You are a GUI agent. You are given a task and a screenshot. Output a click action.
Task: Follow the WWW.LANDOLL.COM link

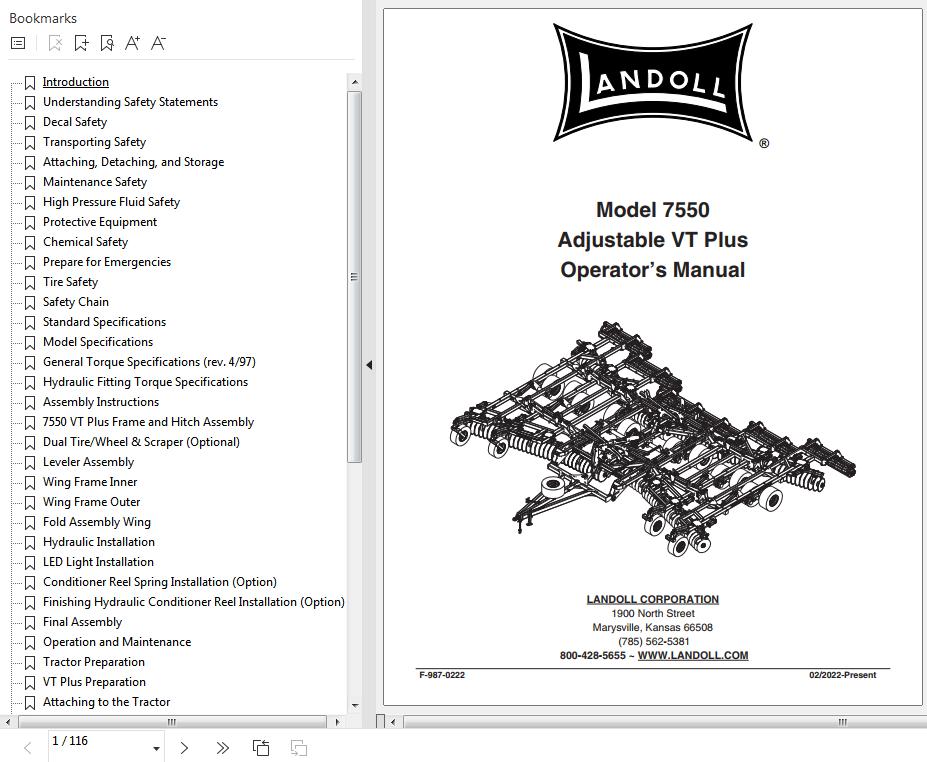click(x=693, y=656)
